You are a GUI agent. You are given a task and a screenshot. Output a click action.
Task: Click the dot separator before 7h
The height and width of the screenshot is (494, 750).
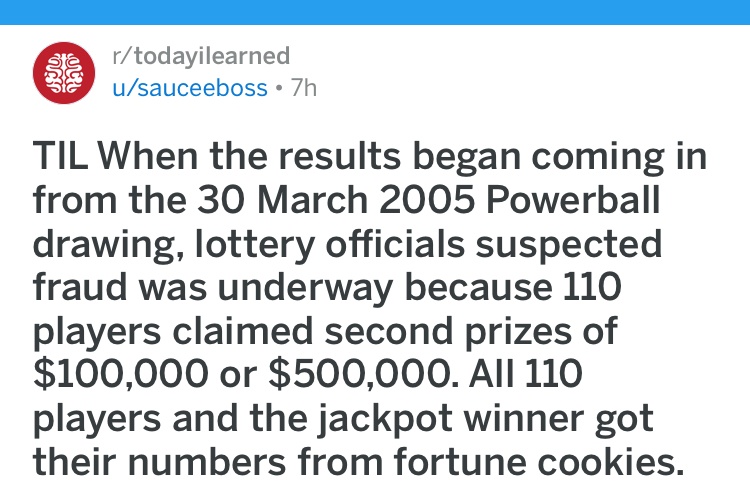(x=279, y=88)
